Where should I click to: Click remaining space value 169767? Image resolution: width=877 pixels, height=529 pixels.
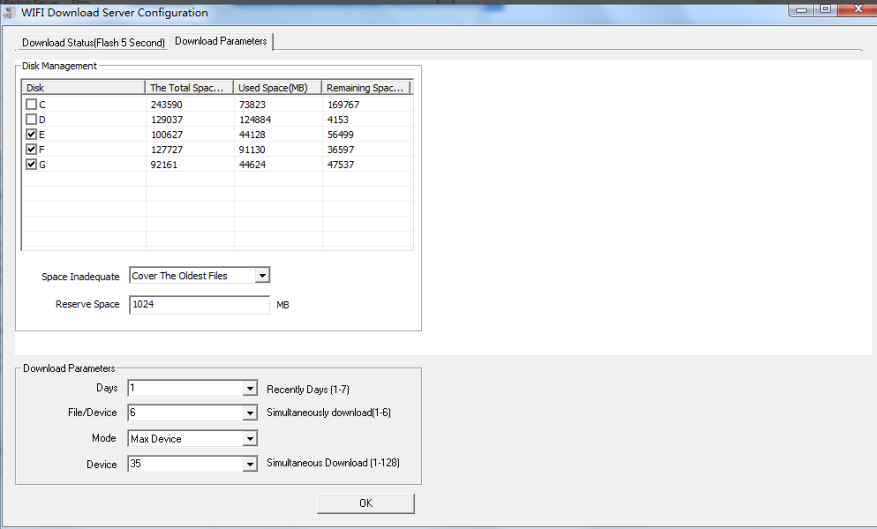343,105
